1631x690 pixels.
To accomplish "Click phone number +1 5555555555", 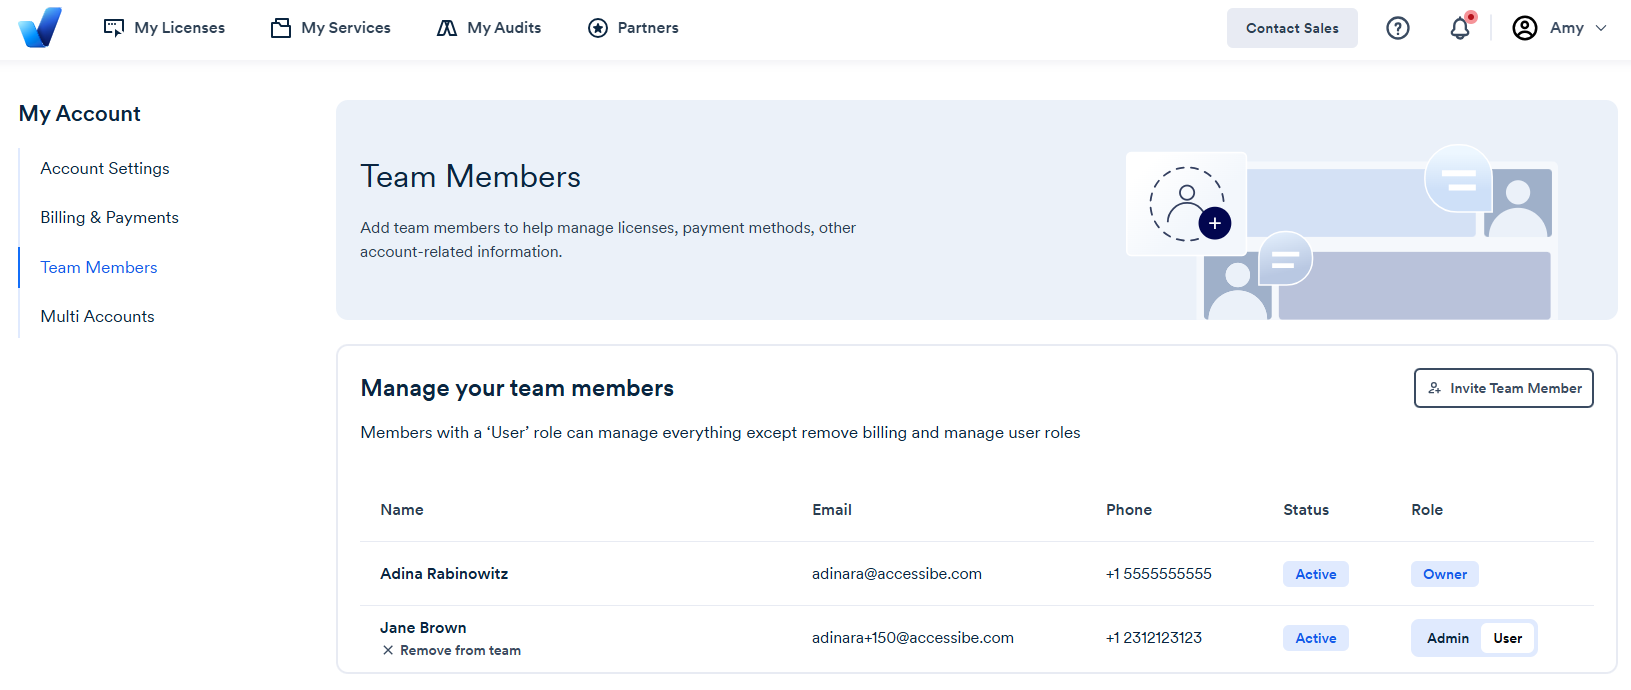I will 1159,574.
